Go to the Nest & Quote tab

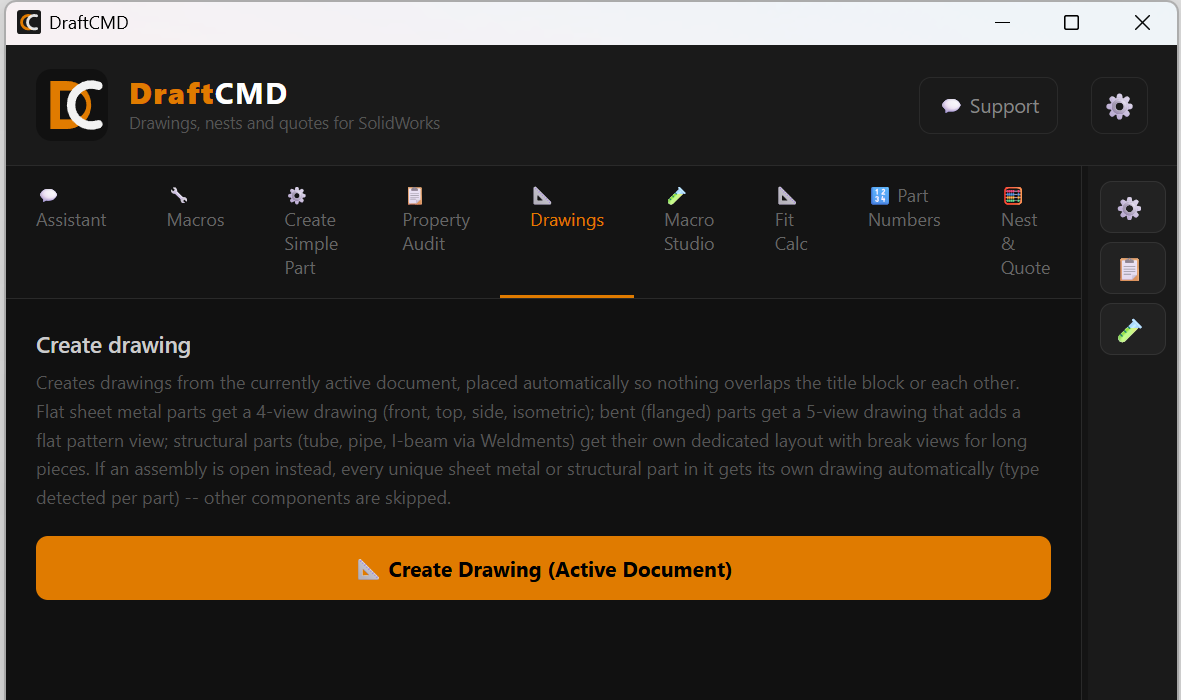[x=1025, y=231]
